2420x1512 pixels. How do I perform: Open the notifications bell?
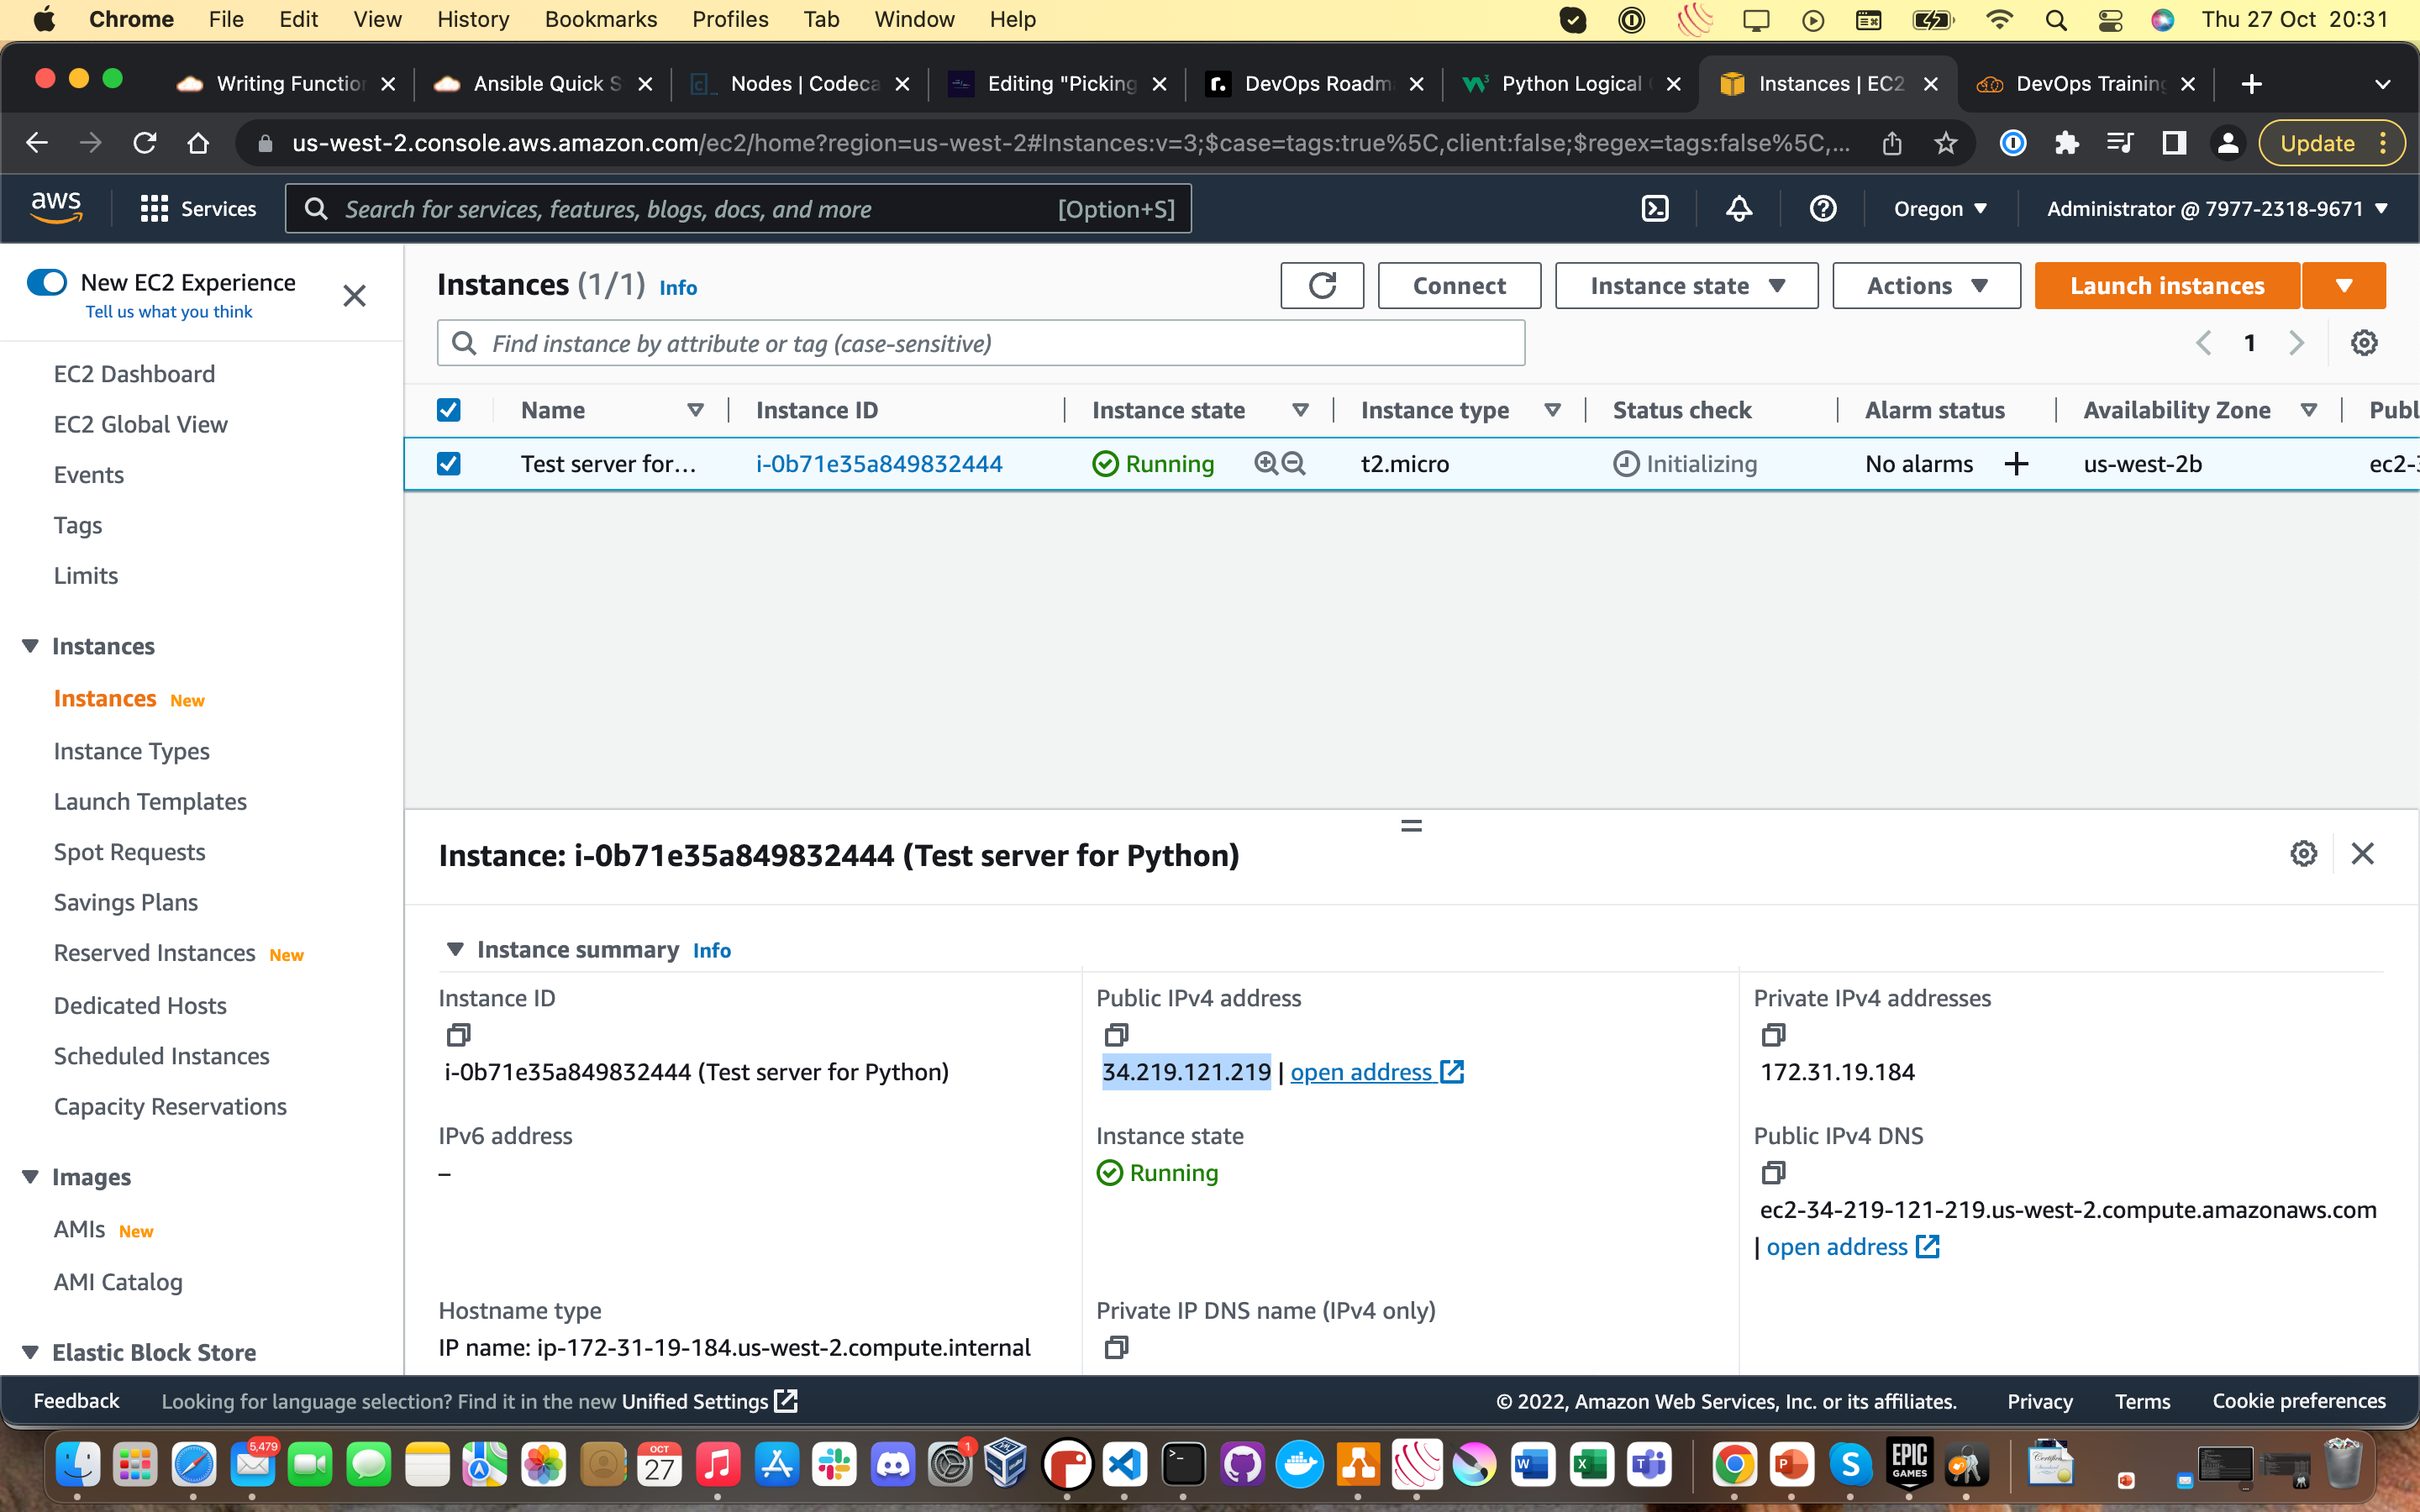coord(1739,209)
